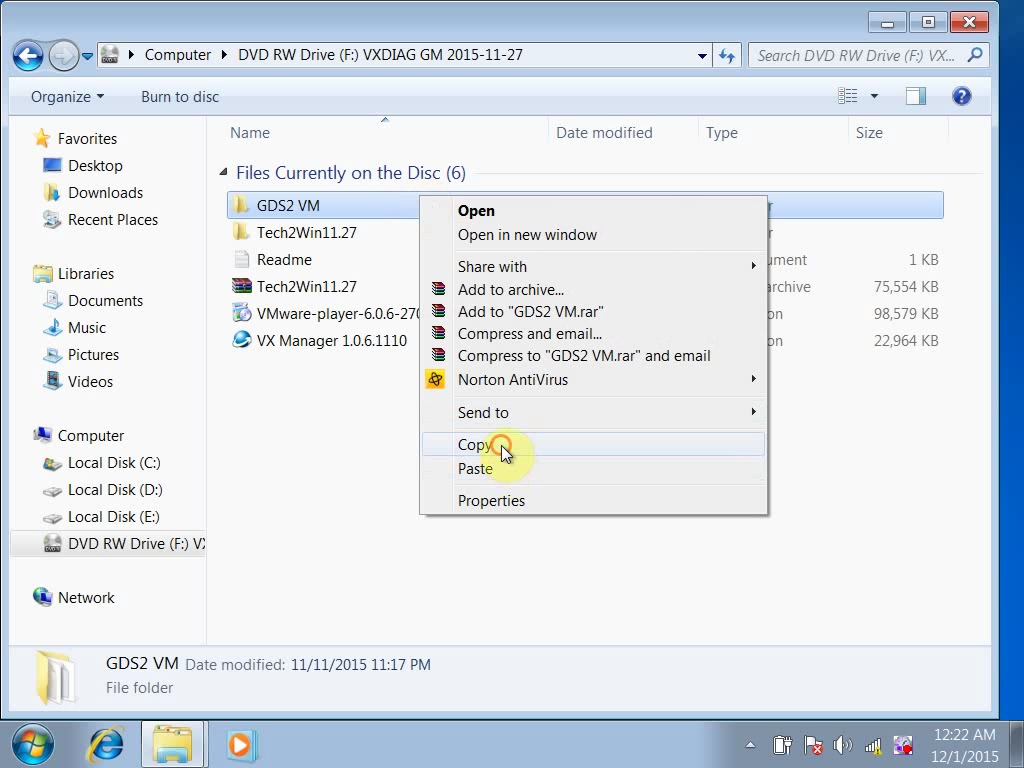
Task: Select Libraries in the navigation pane
Action: (86, 274)
